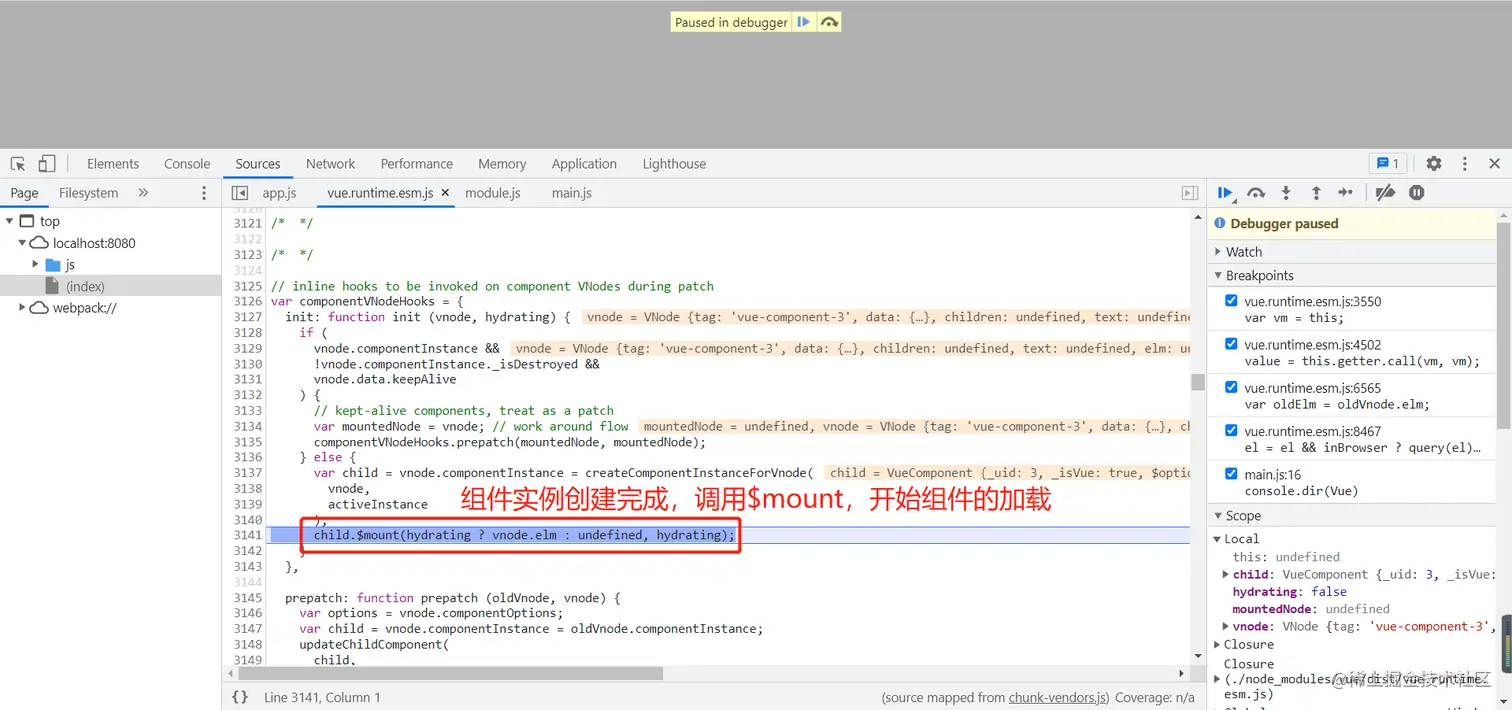The height and width of the screenshot is (710, 1512).
Task: Open DevTools settings gear
Action: pos(1434,164)
